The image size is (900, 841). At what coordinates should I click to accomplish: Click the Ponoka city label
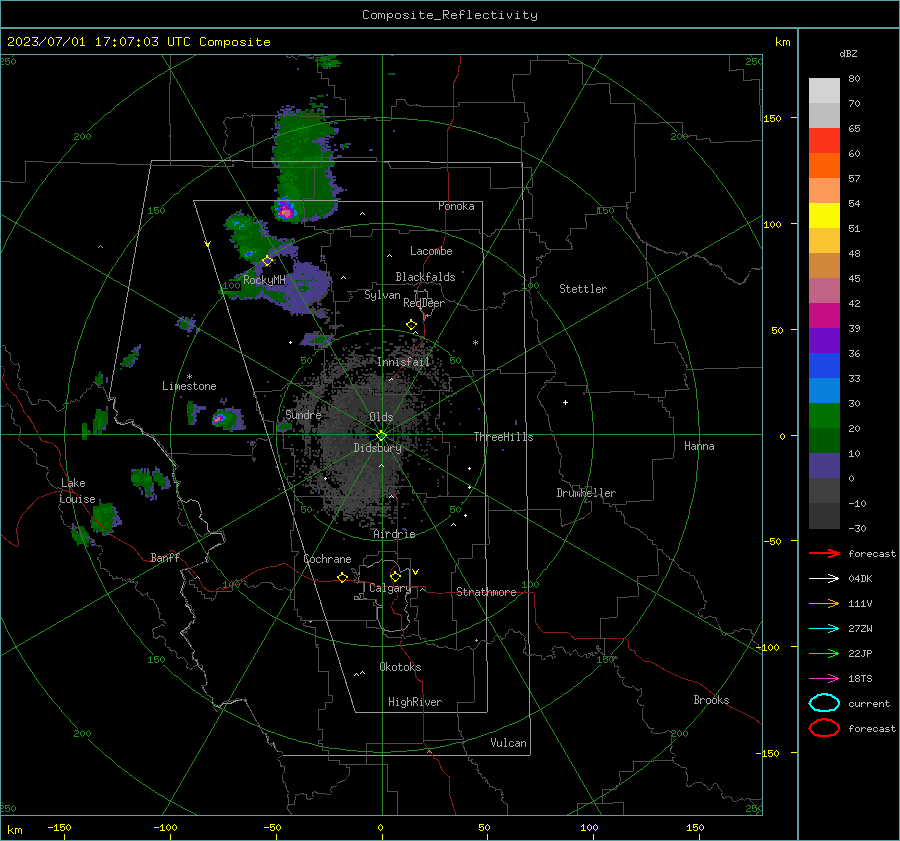[x=456, y=206]
